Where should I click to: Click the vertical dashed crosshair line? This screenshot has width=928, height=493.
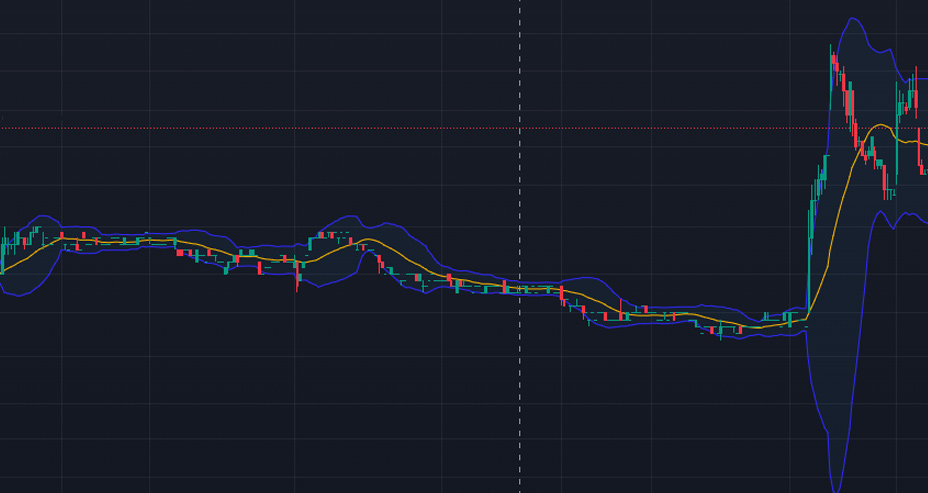coord(519,400)
